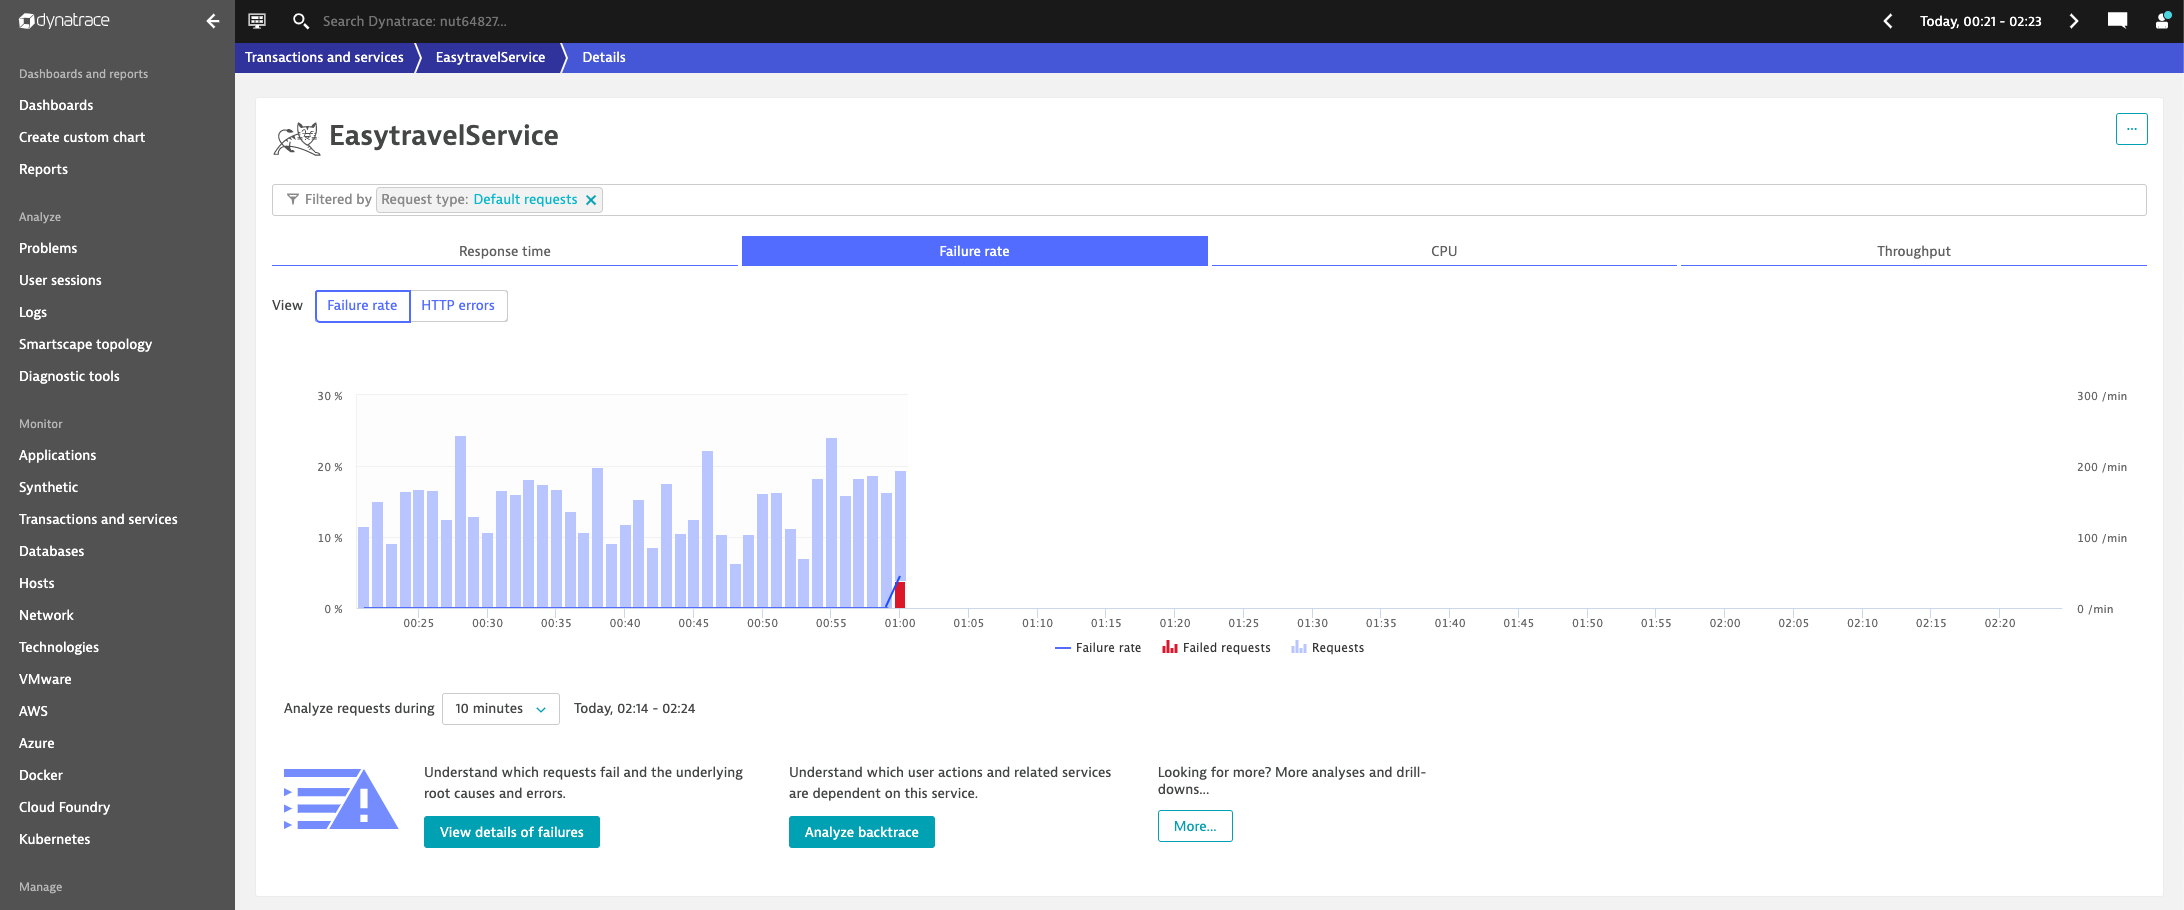This screenshot has width=2184, height=910.
Task: Click the search magnifier icon
Action: [300, 21]
